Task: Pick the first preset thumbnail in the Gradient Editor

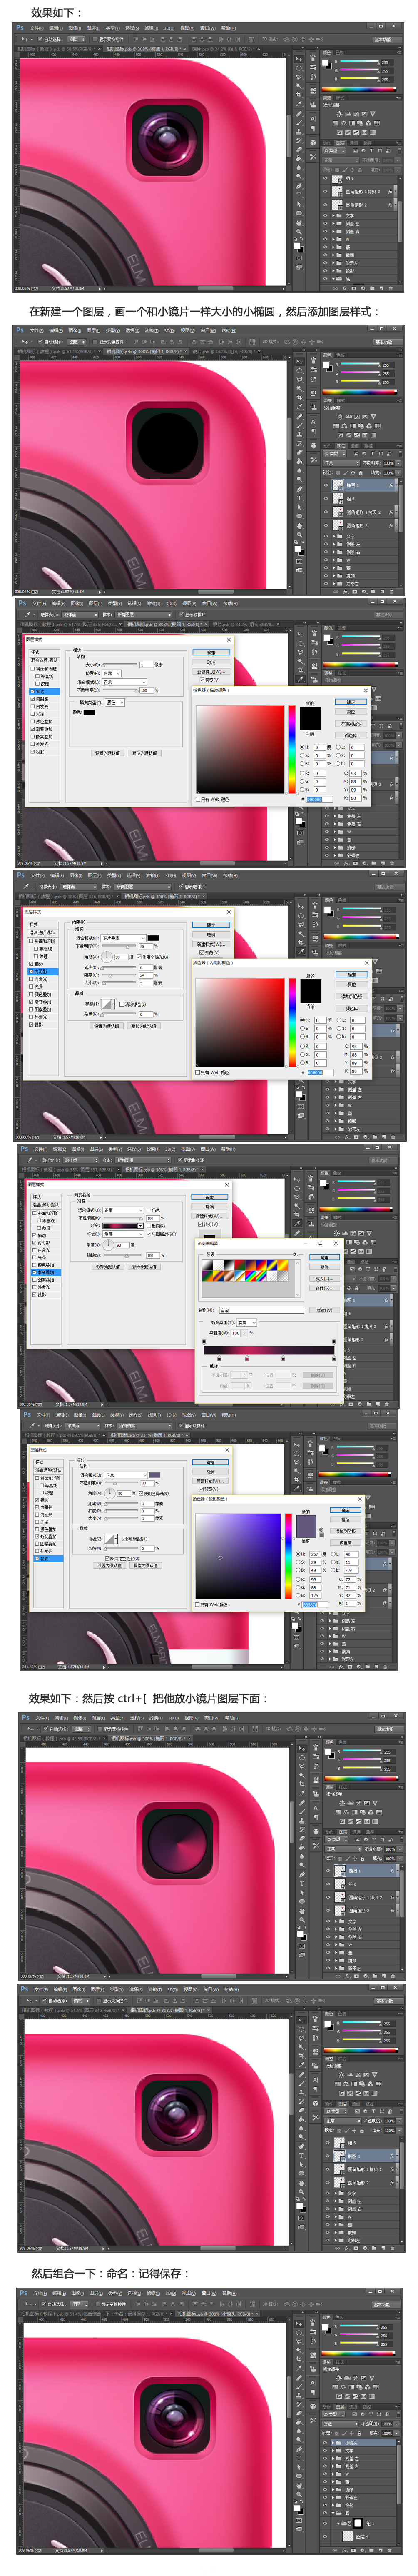Action: click(x=207, y=1264)
